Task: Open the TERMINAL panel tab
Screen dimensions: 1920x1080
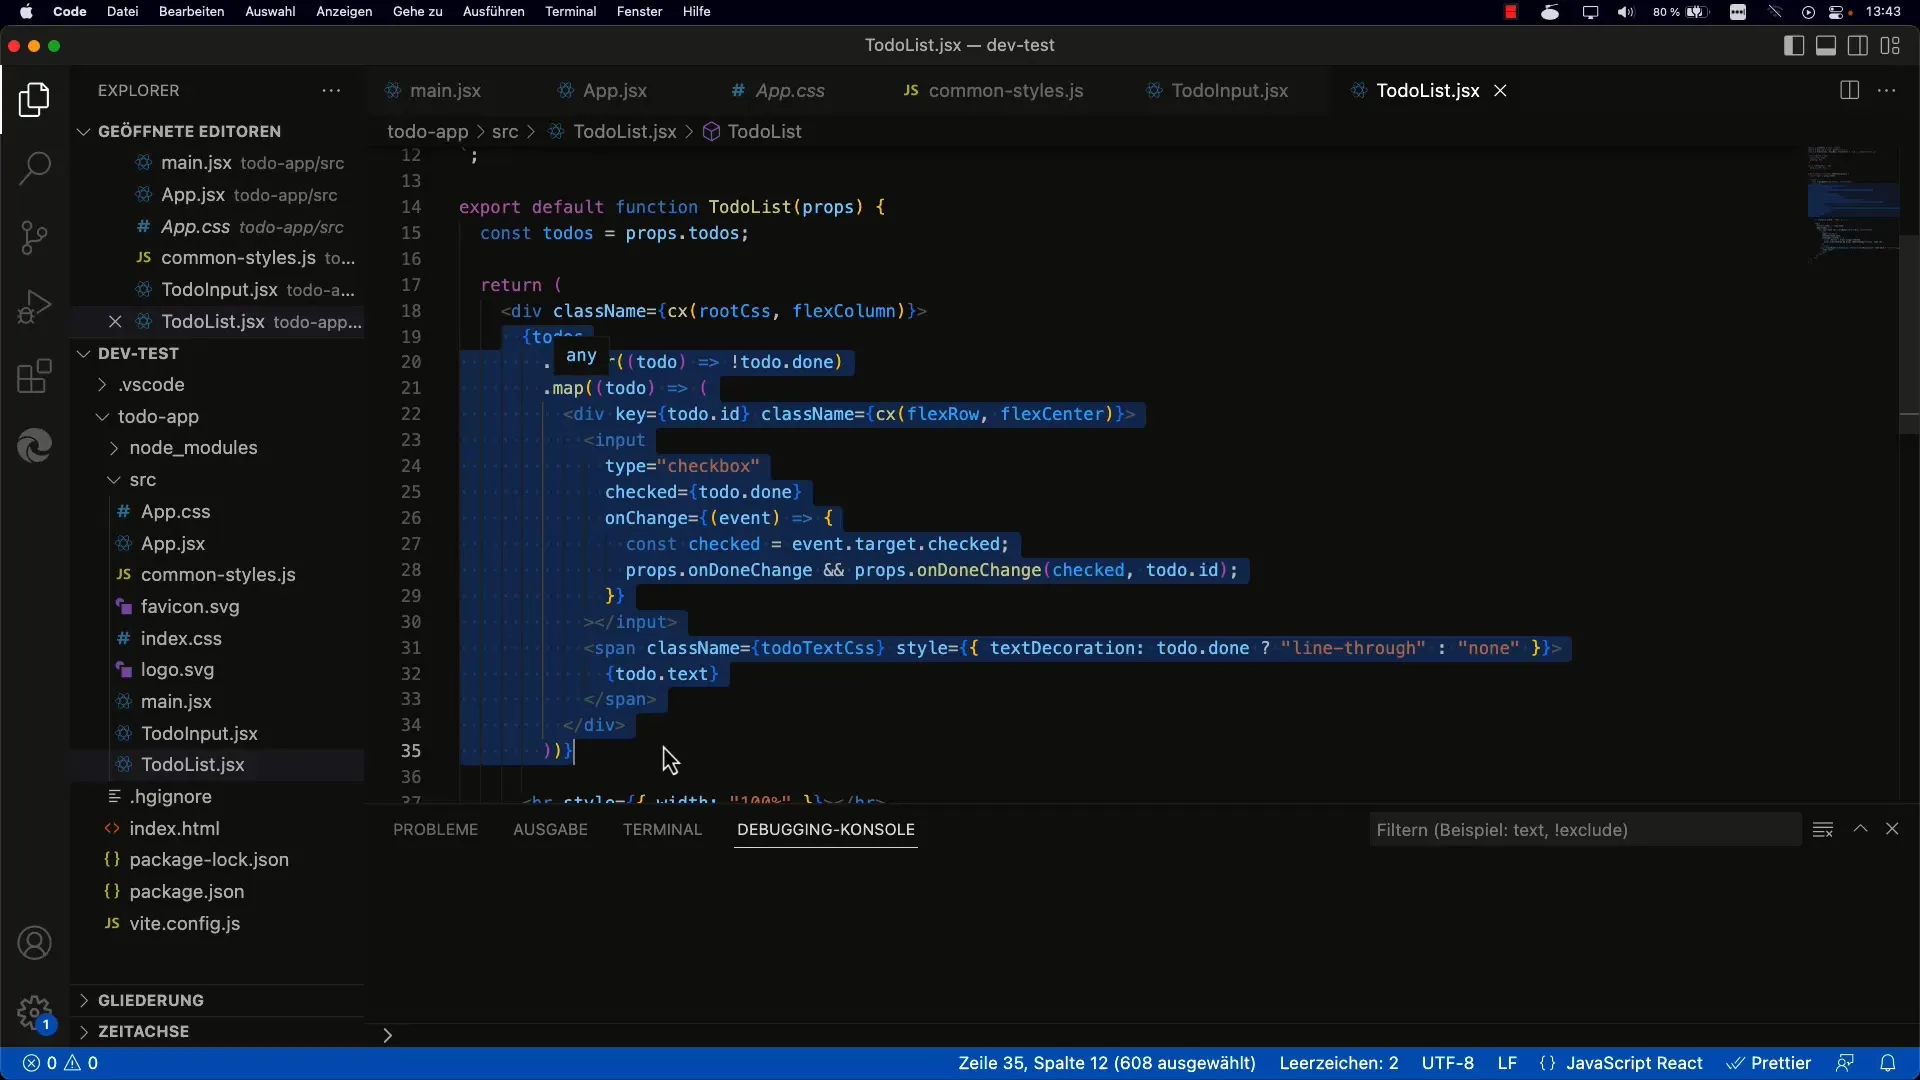Action: click(x=662, y=829)
